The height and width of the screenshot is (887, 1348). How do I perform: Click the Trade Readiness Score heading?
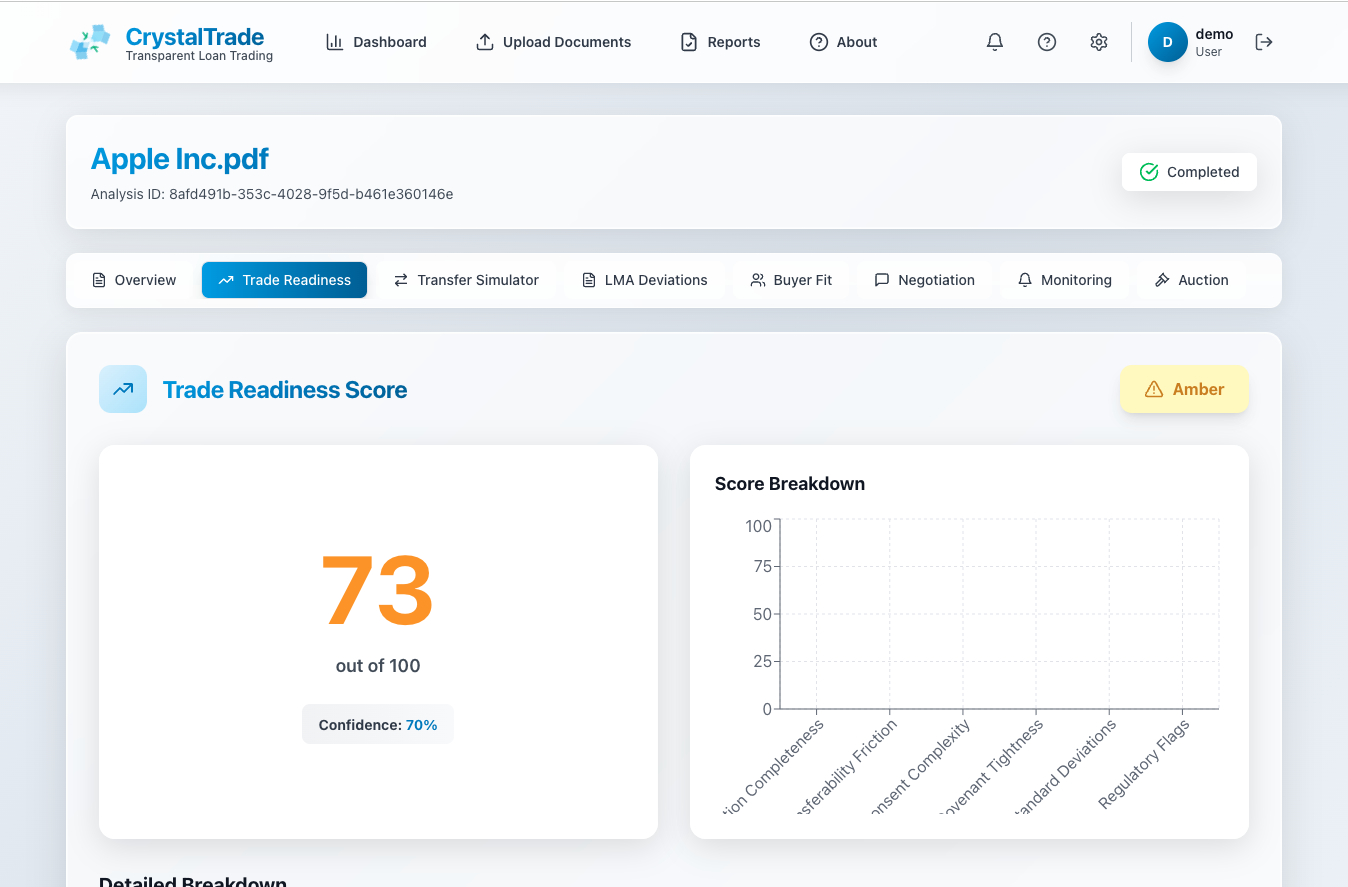pos(285,390)
